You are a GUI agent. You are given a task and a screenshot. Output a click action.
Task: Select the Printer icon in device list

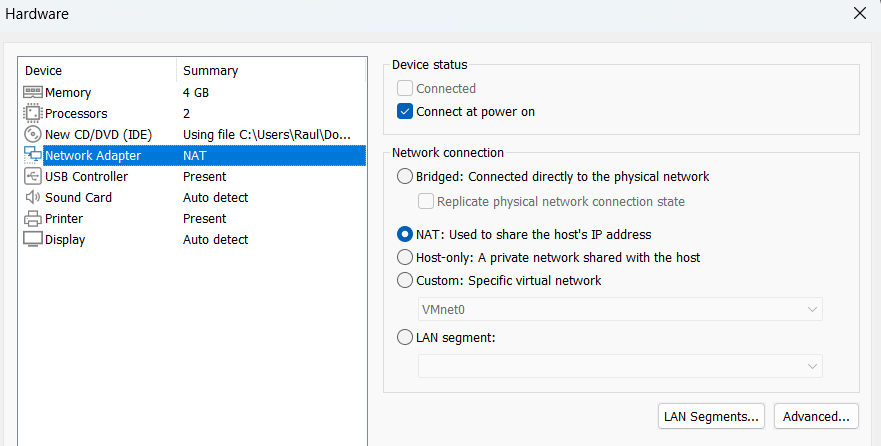pyautogui.click(x=32, y=218)
